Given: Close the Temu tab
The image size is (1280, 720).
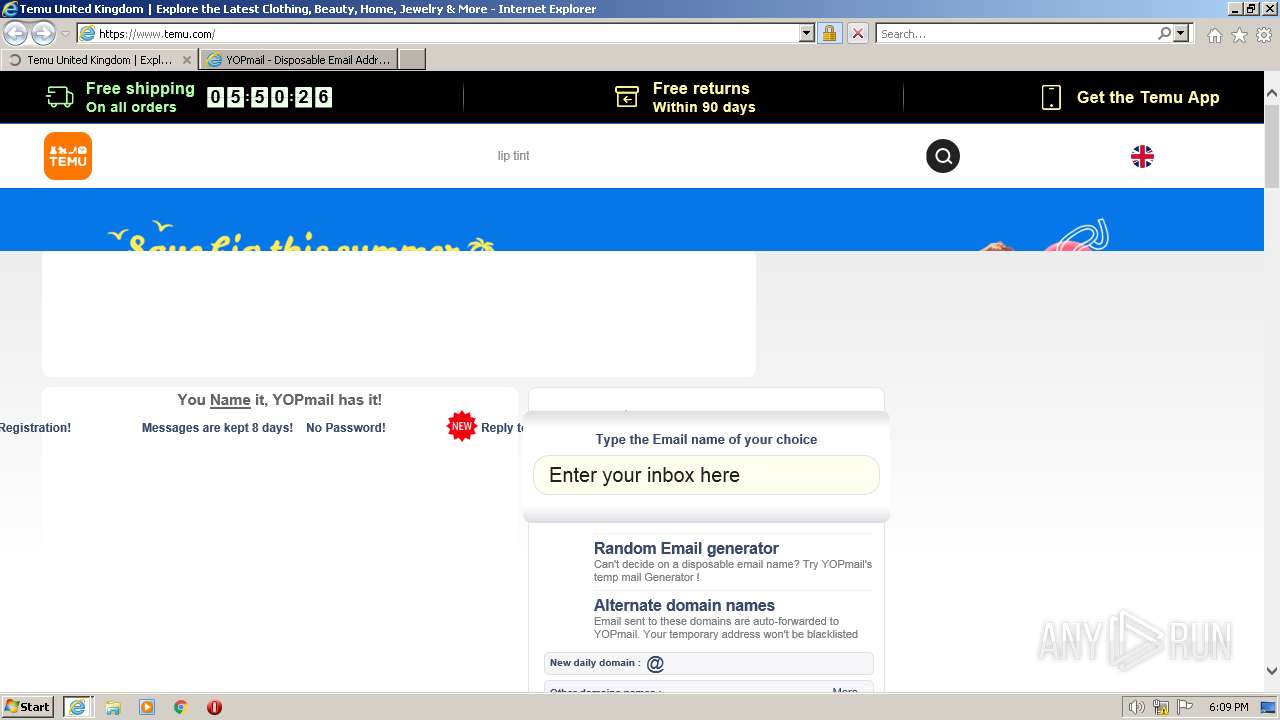Looking at the screenshot, I should click(x=187, y=60).
